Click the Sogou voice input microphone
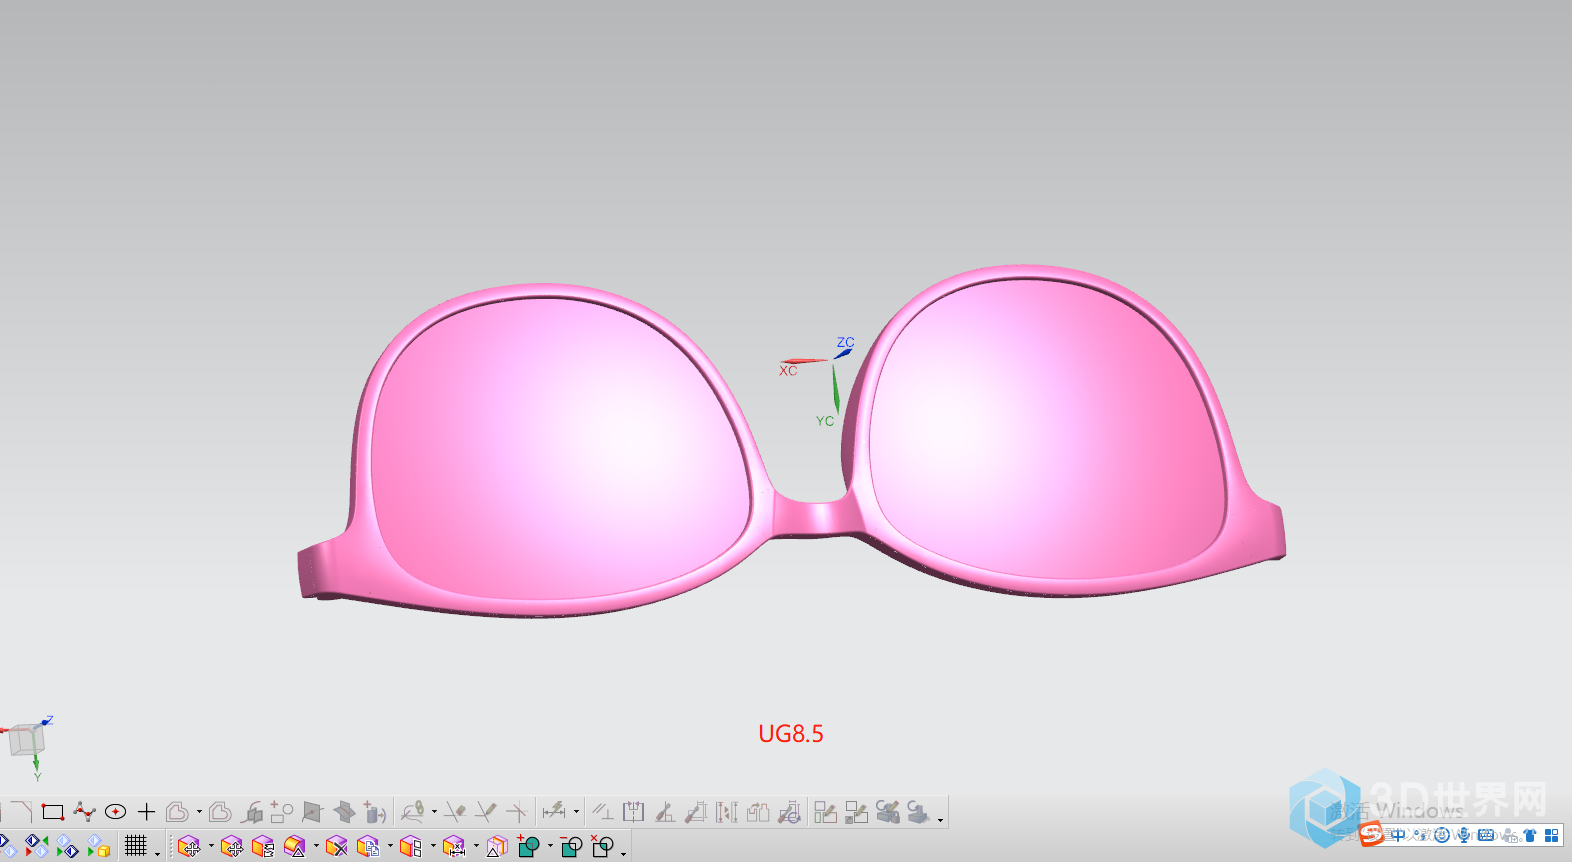Viewport: 1572px width, 862px height. [x=1464, y=834]
